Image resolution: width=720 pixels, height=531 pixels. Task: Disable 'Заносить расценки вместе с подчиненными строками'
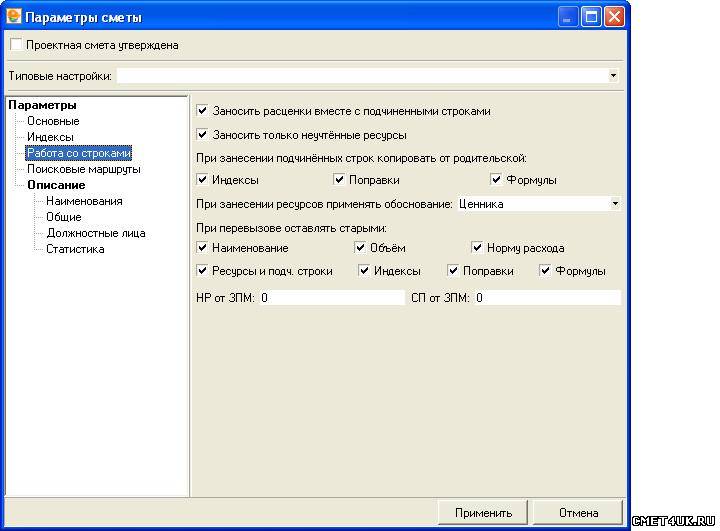203,111
